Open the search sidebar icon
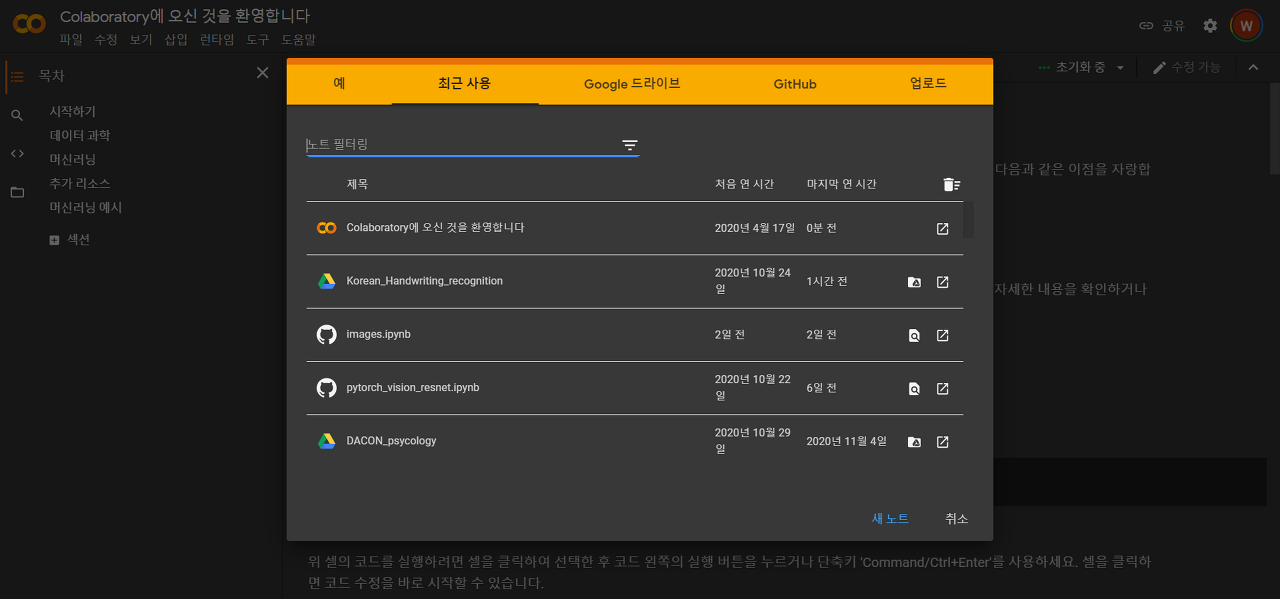 pos(17,115)
